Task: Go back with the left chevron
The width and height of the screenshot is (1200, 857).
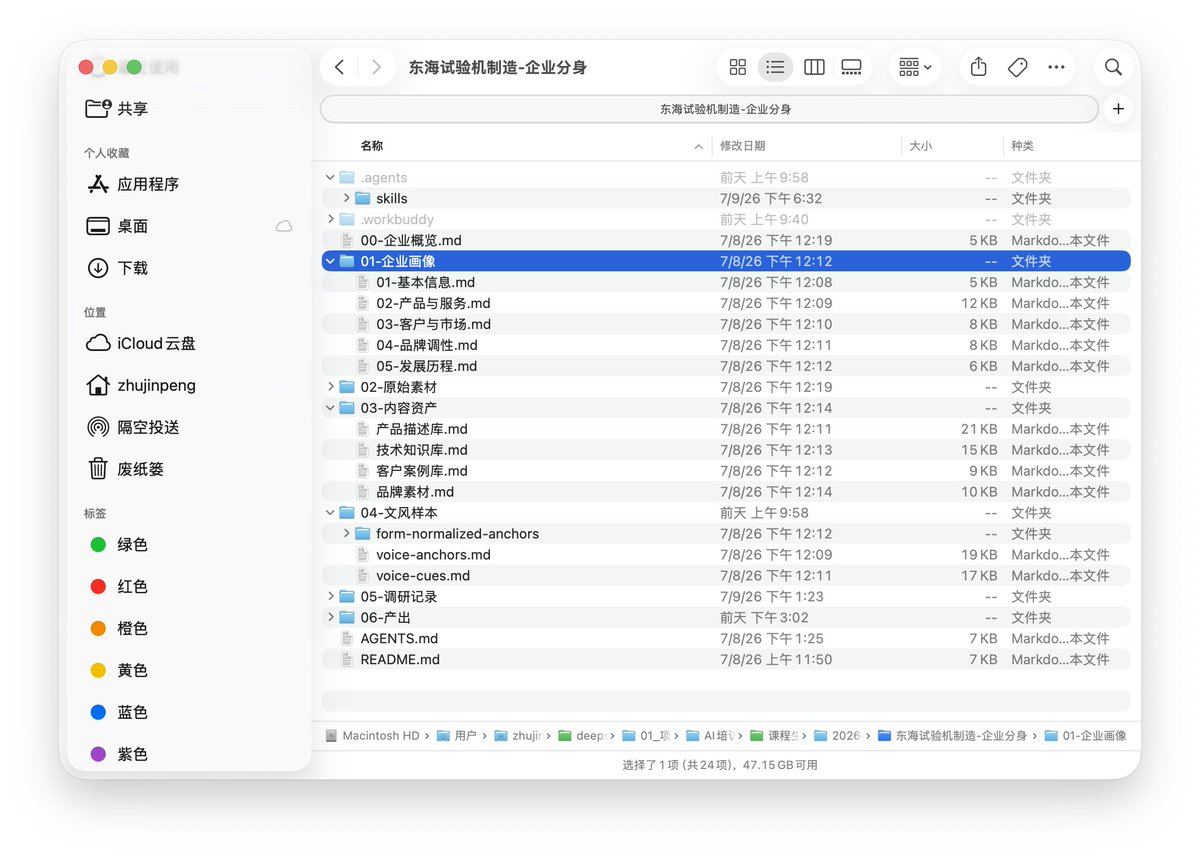Action: tap(340, 67)
